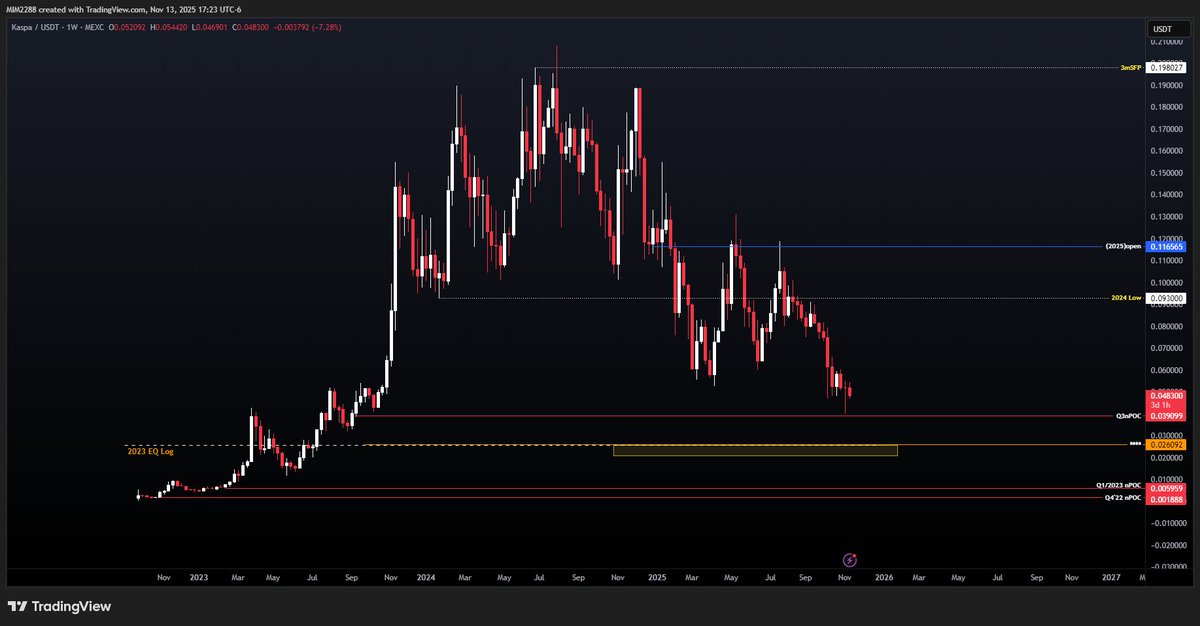This screenshot has height=626, width=1200.
Task: Click the TradingView logo
Action: pyautogui.click(x=60, y=606)
